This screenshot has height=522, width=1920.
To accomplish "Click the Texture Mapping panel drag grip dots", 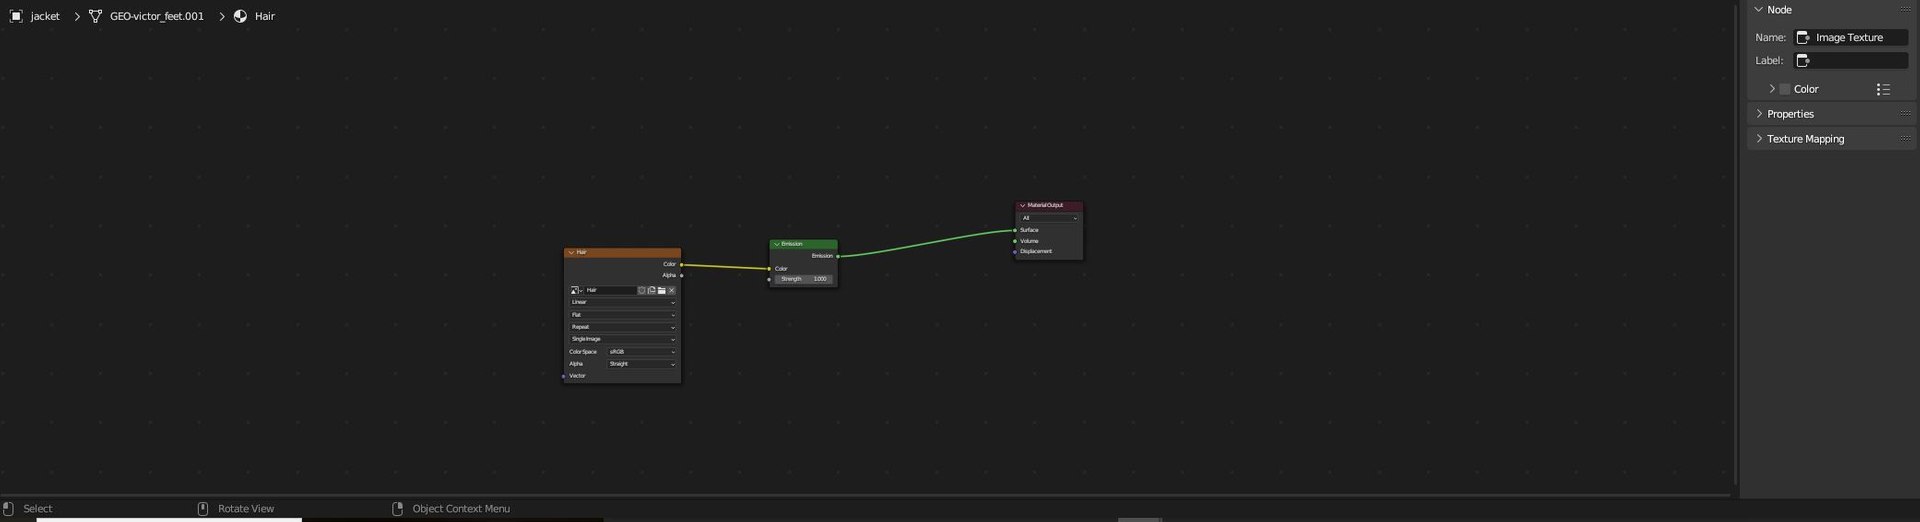I will (x=1905, y=139).
